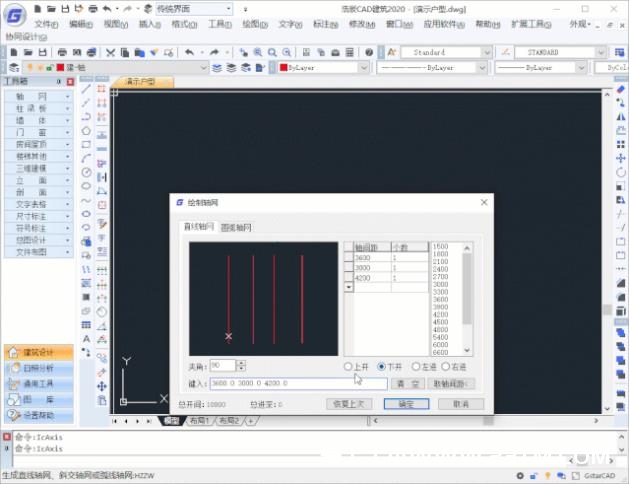This screenshot has width=629, height=484.
Task: Click Save icon in standard toolbar
Action: (x=43, y=52)
